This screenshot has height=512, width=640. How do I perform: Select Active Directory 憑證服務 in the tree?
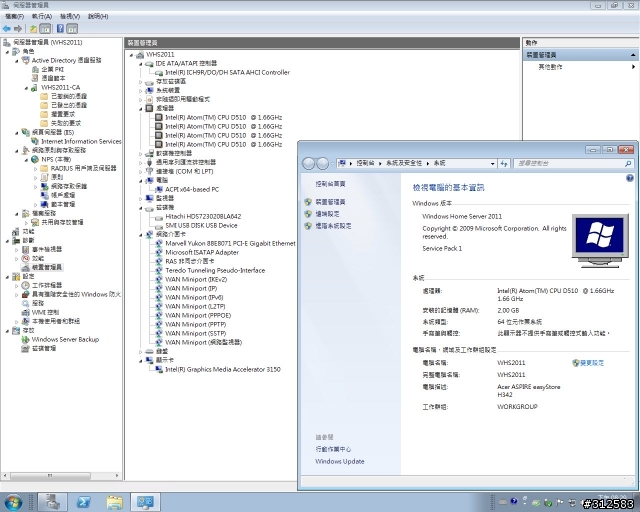[x=67, y=60]
